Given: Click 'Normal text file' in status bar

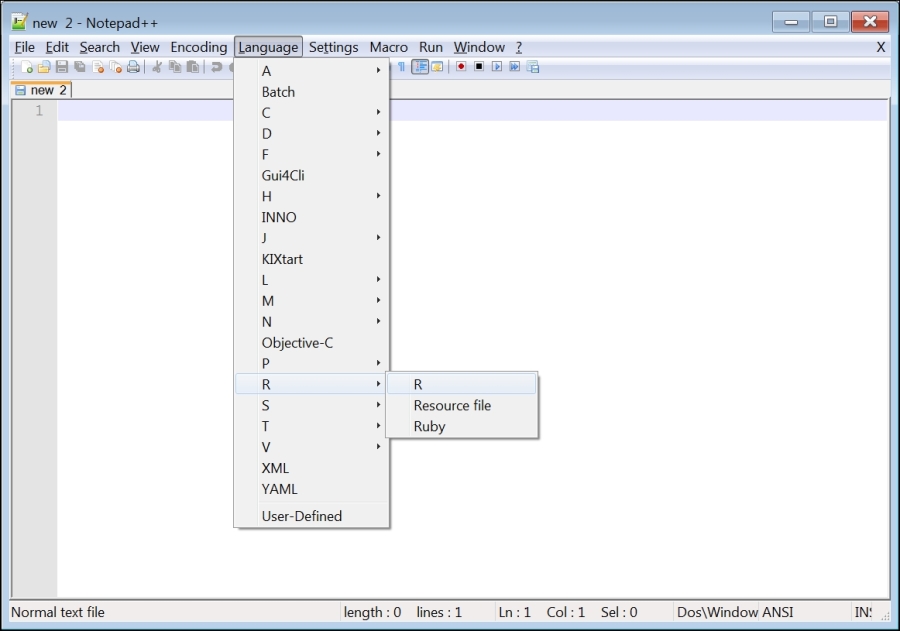Looking at the screenshot, I should 58,612.
